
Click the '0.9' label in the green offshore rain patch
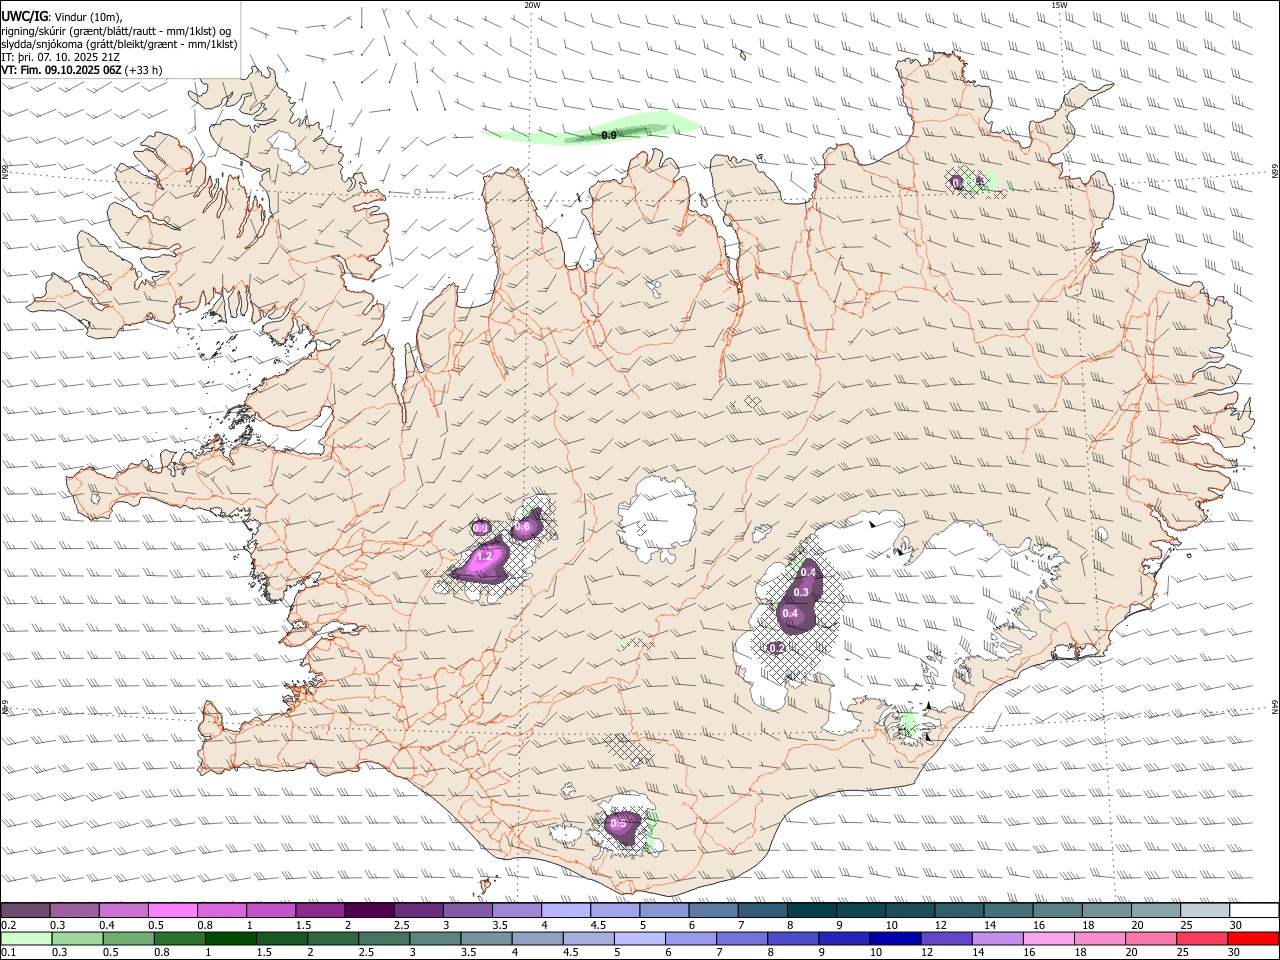609,134
